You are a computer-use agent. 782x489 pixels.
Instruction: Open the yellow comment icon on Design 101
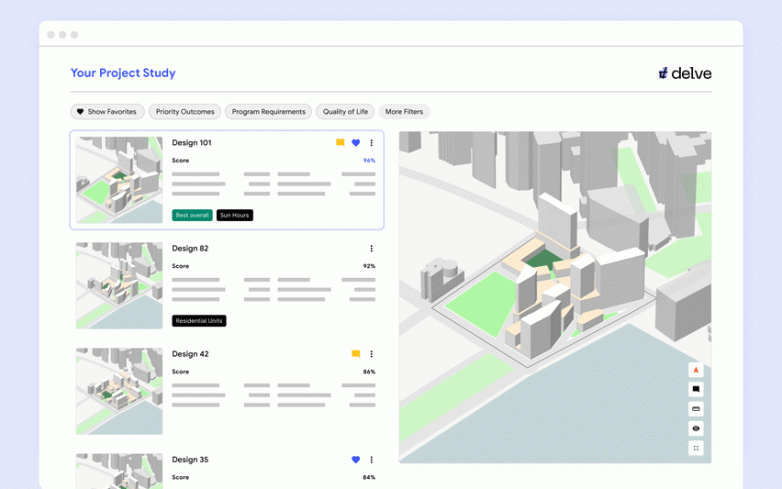click(x=340, y=143)
